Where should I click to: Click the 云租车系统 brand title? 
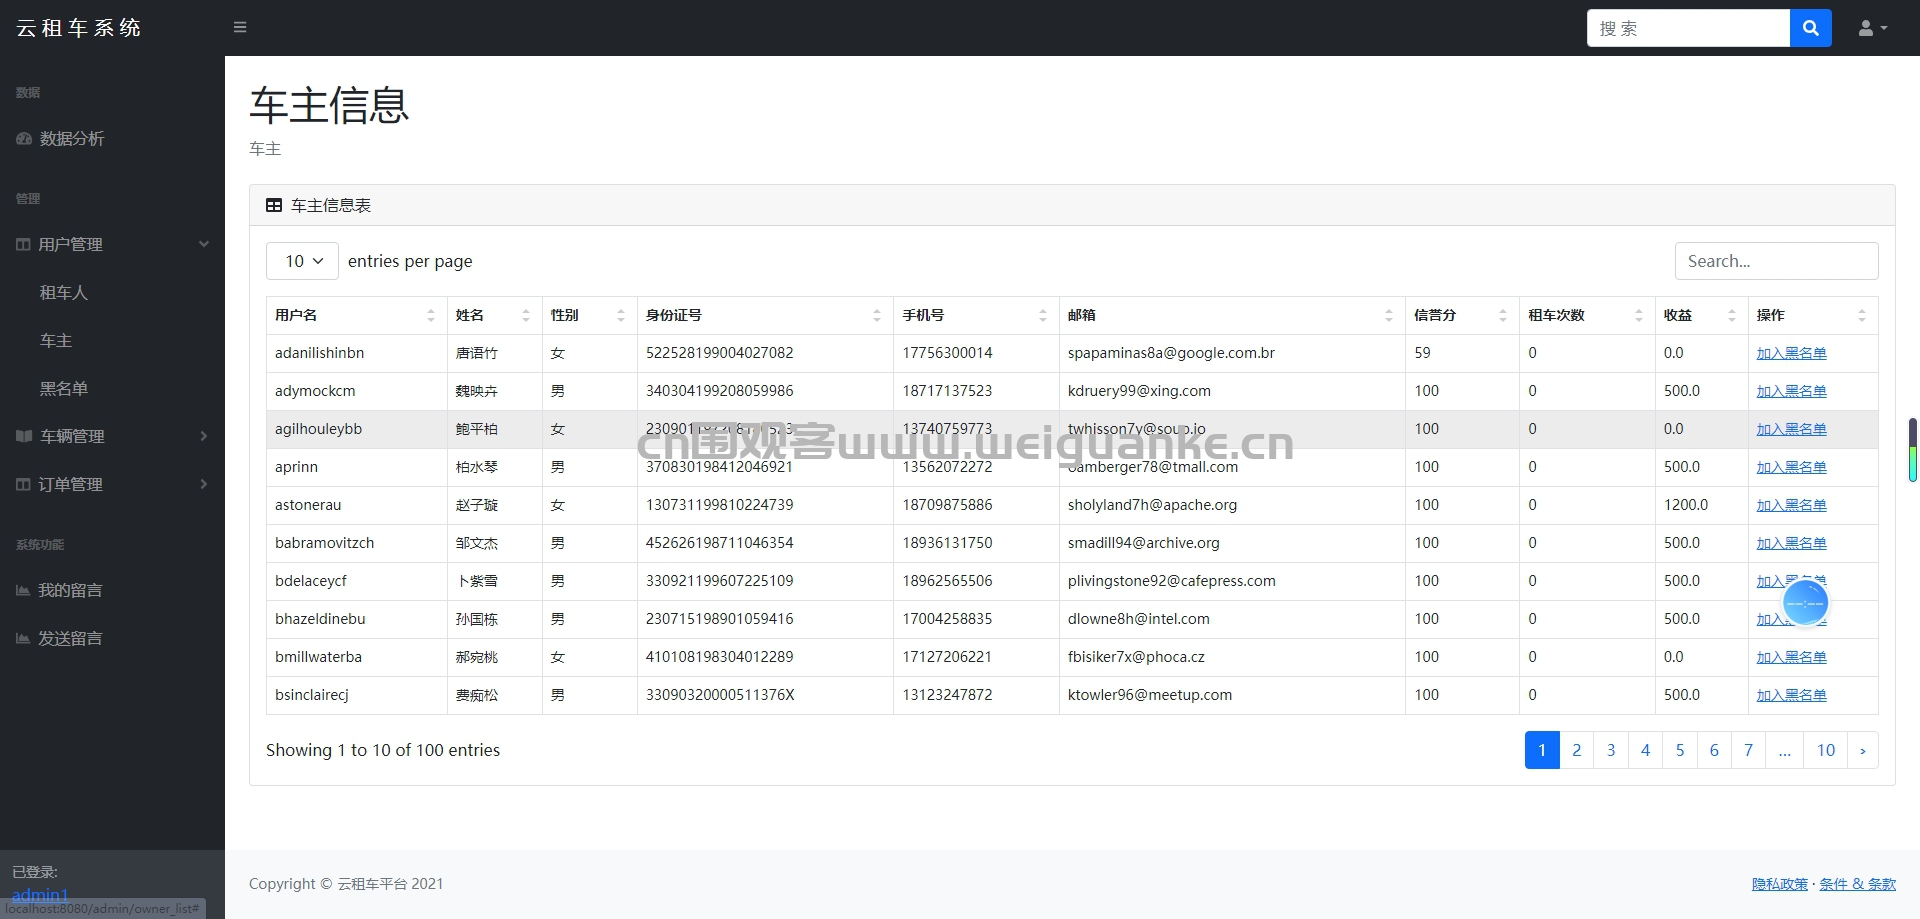tap(79, 28)
